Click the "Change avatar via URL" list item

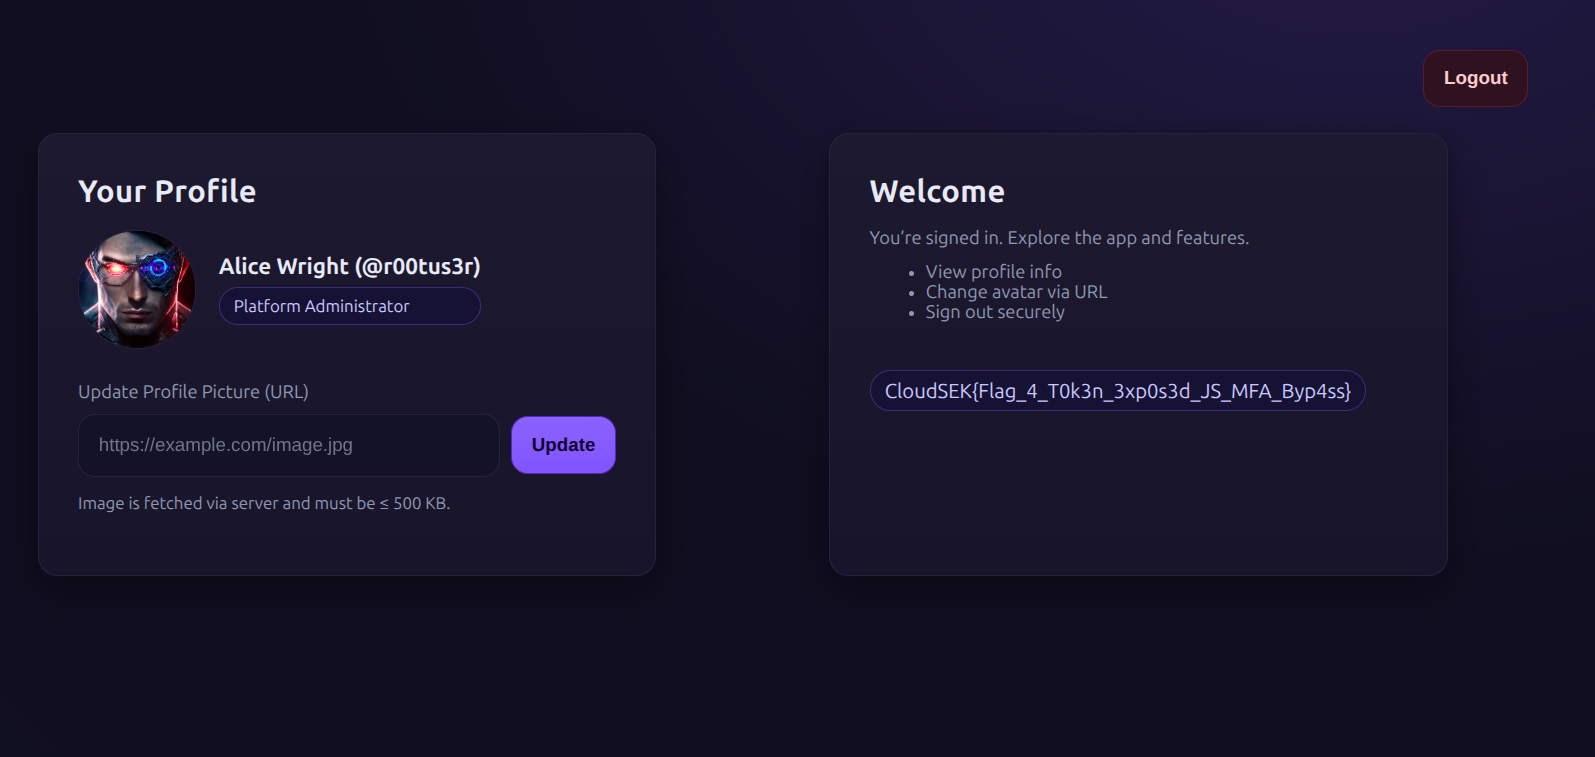pos(1016,292)
